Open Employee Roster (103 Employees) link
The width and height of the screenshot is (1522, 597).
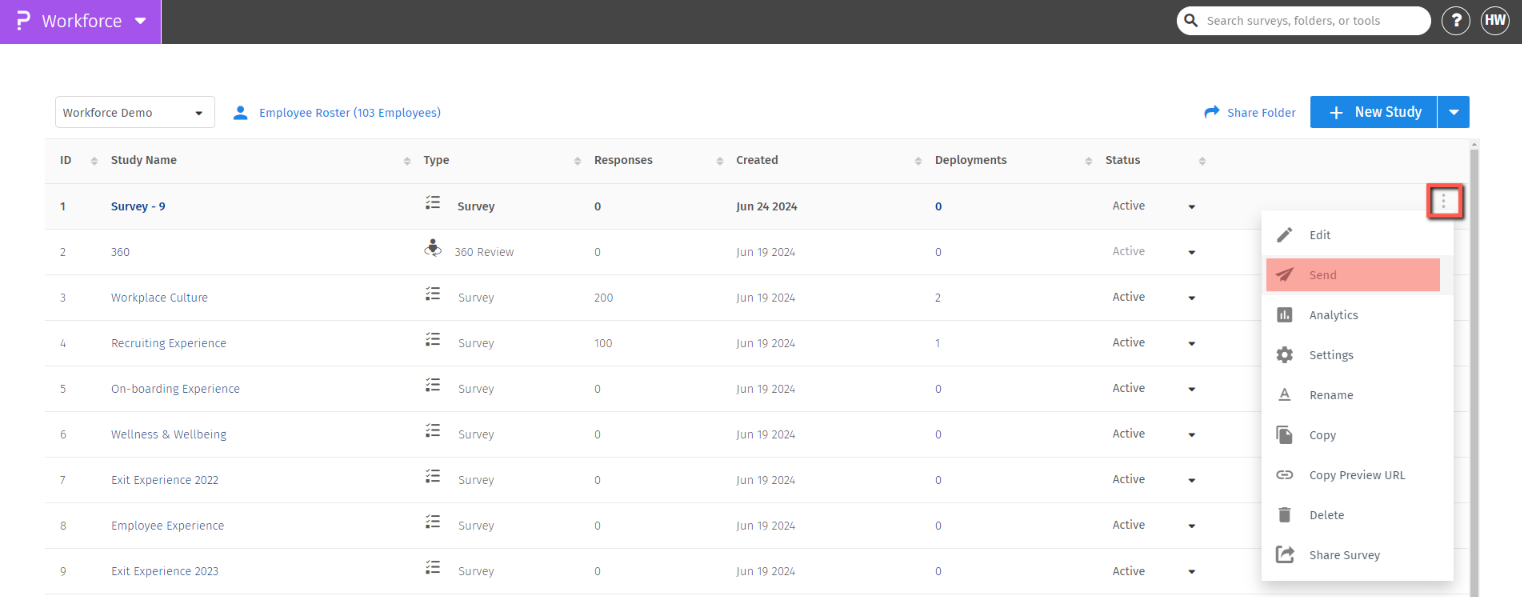[x=349, y=113]
